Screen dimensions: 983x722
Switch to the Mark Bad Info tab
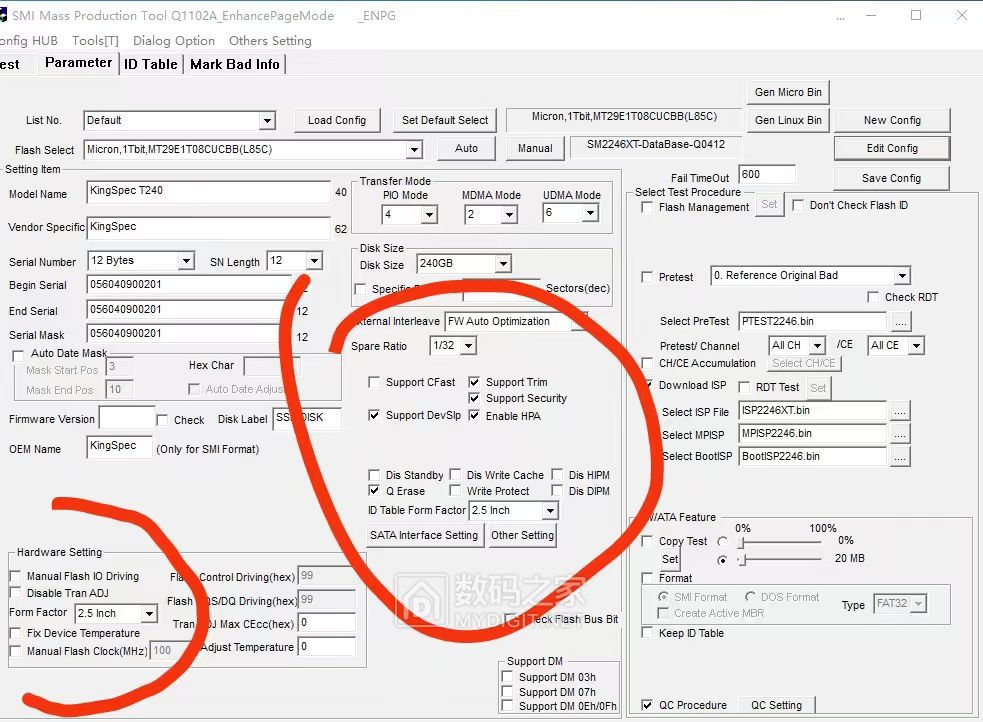pos(234,64)
